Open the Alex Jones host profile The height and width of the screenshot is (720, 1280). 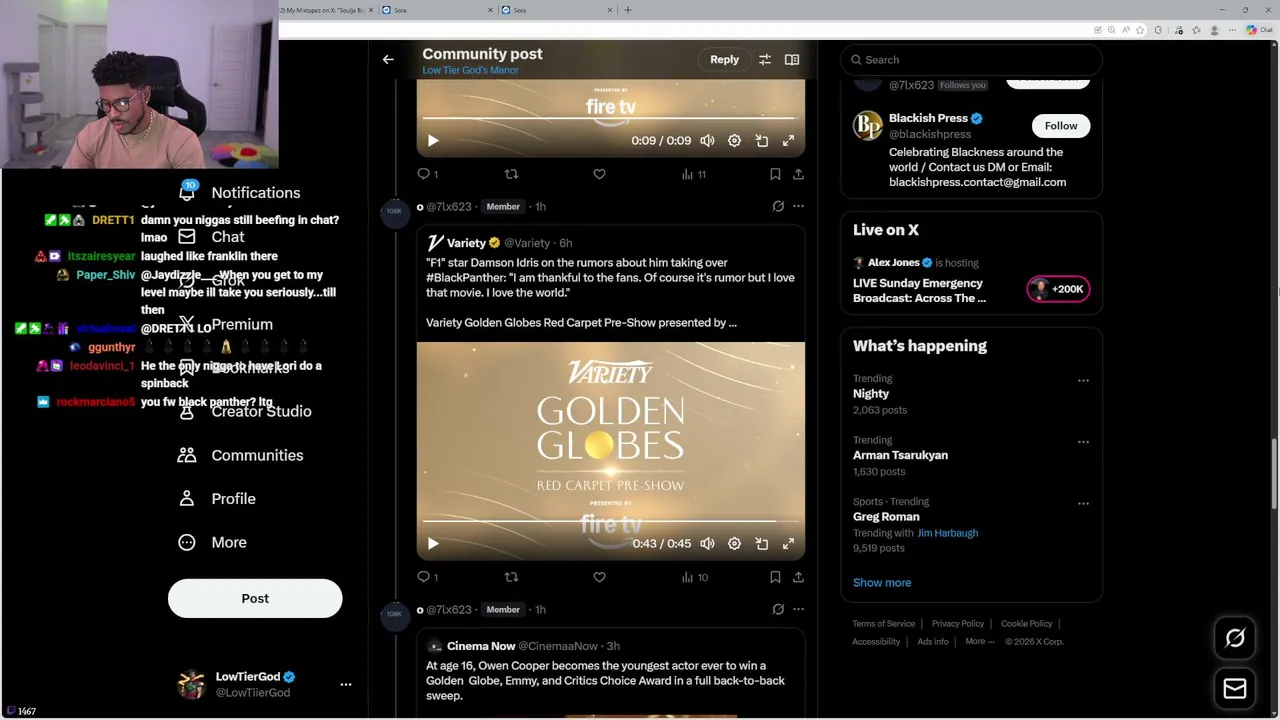[x=893, y=263]
